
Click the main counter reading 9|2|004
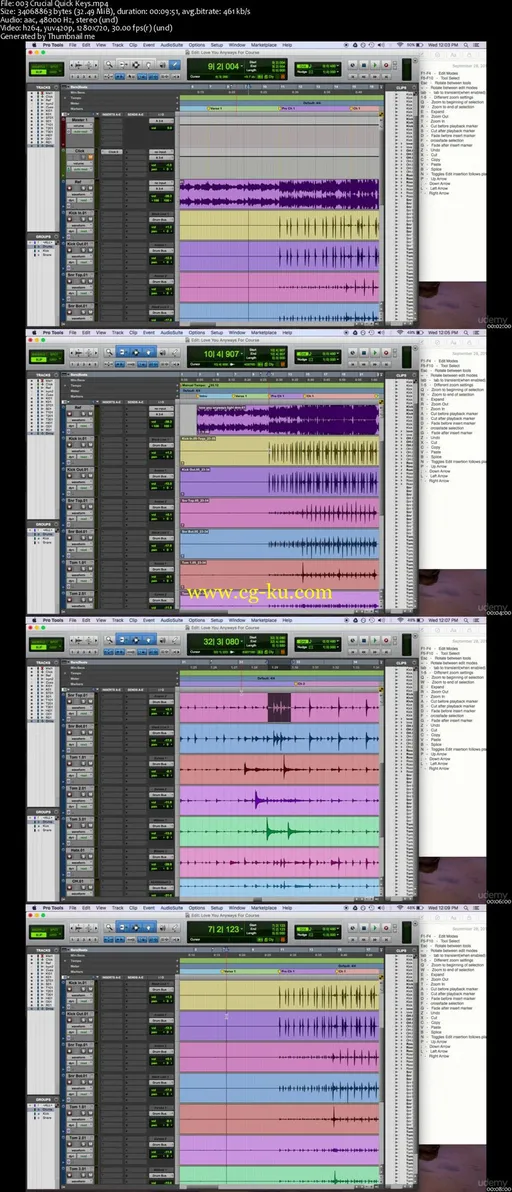click(x=223, y=67)
